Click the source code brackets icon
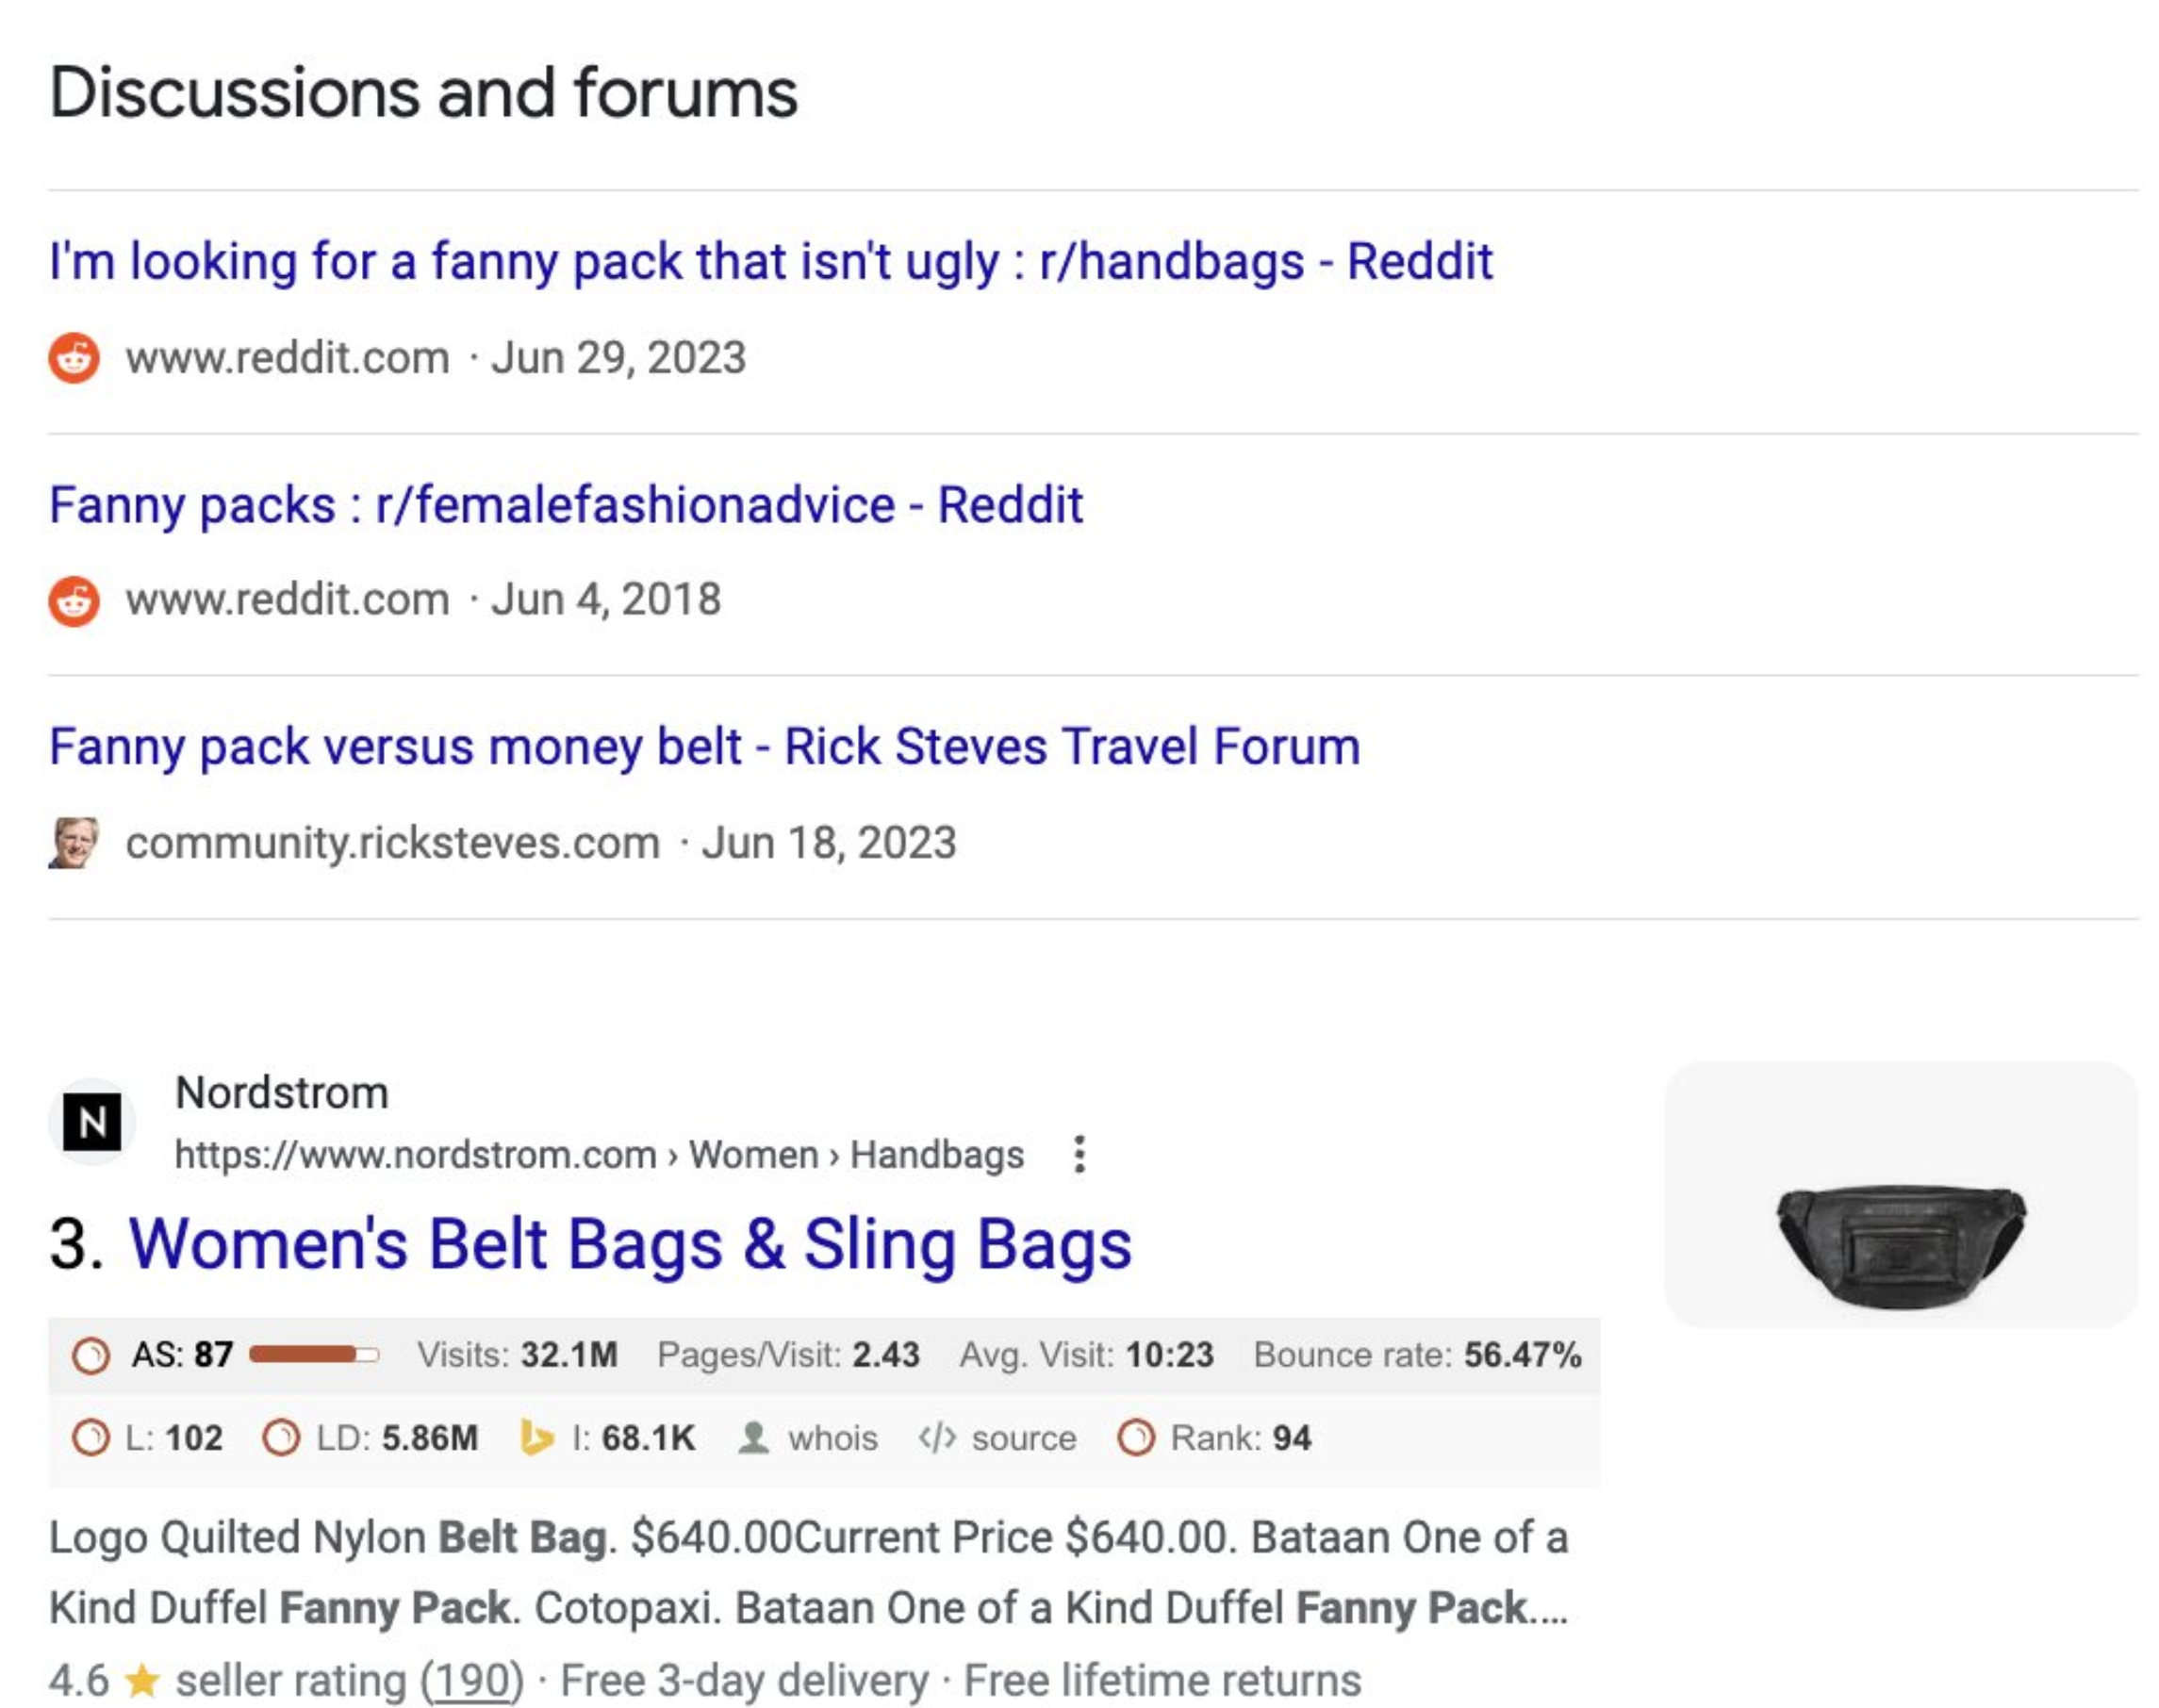This screenshot has width=2159, height=1708. pyautogui.click(x=937, y=1438)
